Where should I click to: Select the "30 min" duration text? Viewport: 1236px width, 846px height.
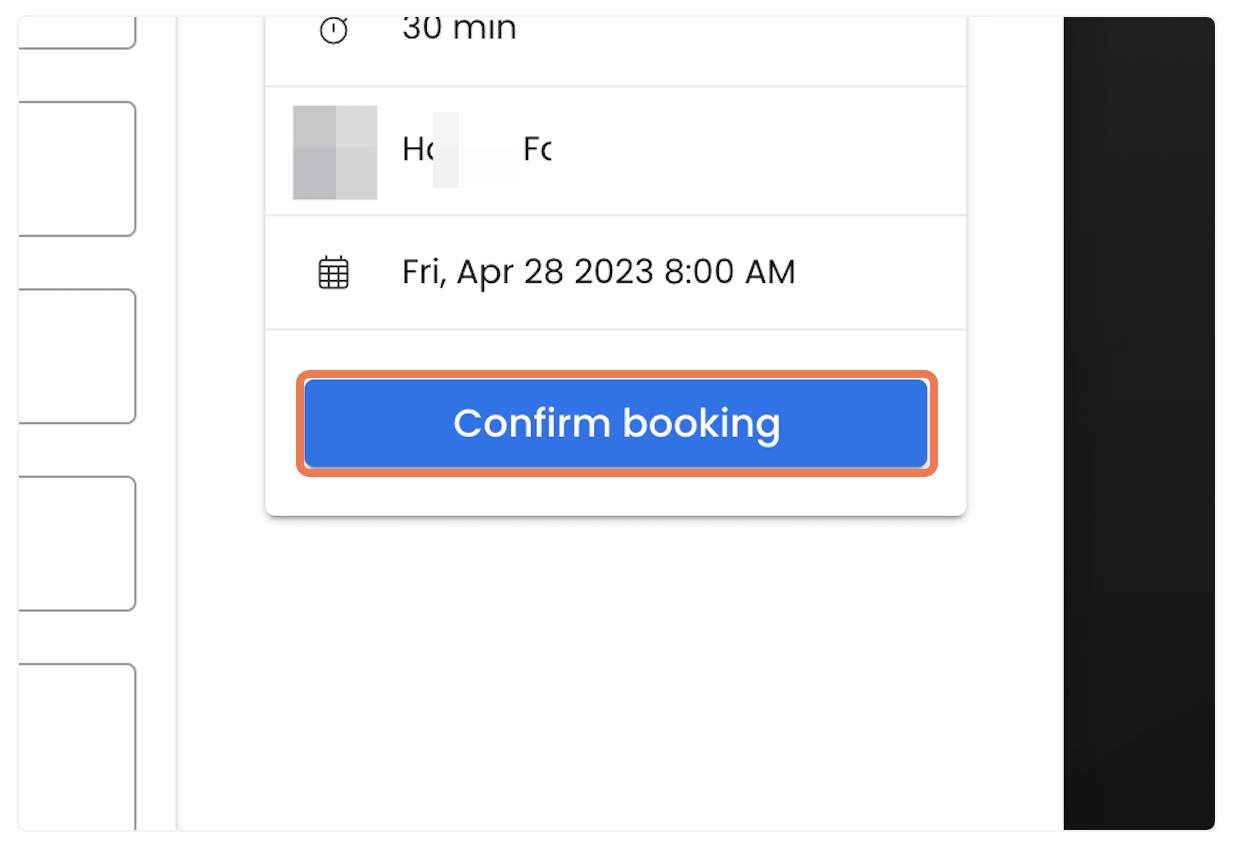pos(459,29)
